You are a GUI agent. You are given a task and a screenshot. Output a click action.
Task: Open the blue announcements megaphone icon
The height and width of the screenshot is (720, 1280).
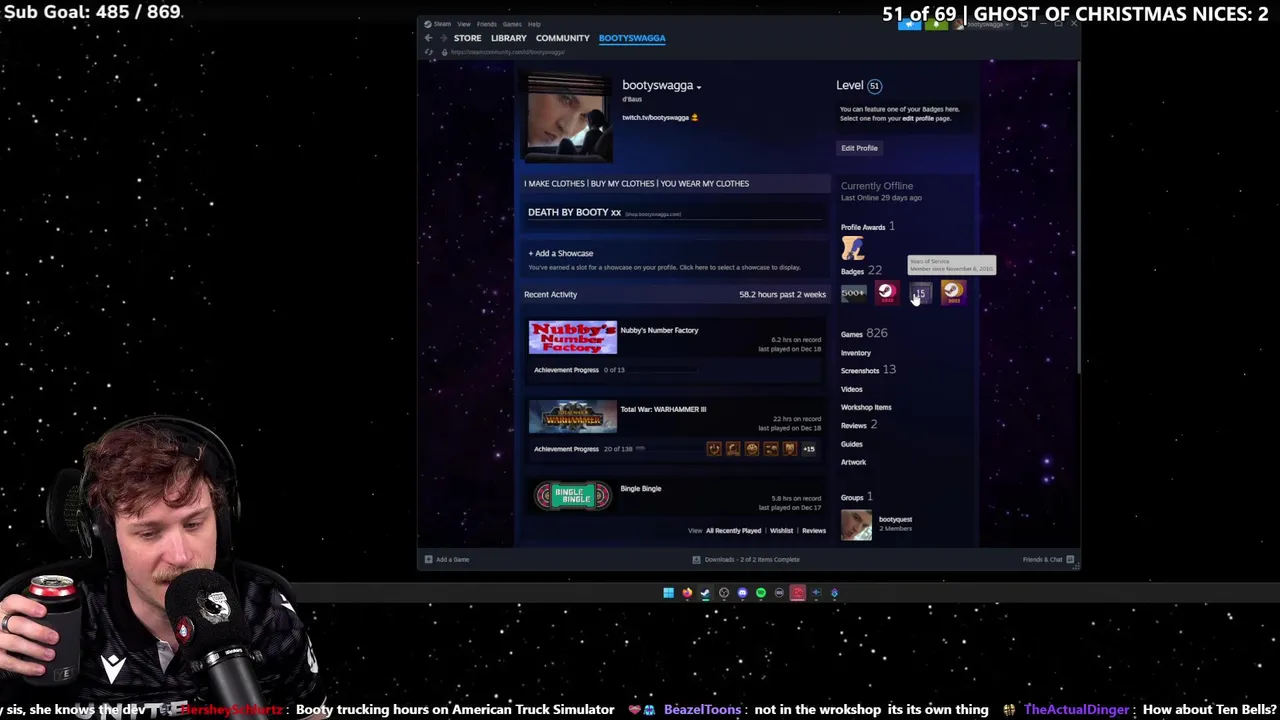(909, 24)
